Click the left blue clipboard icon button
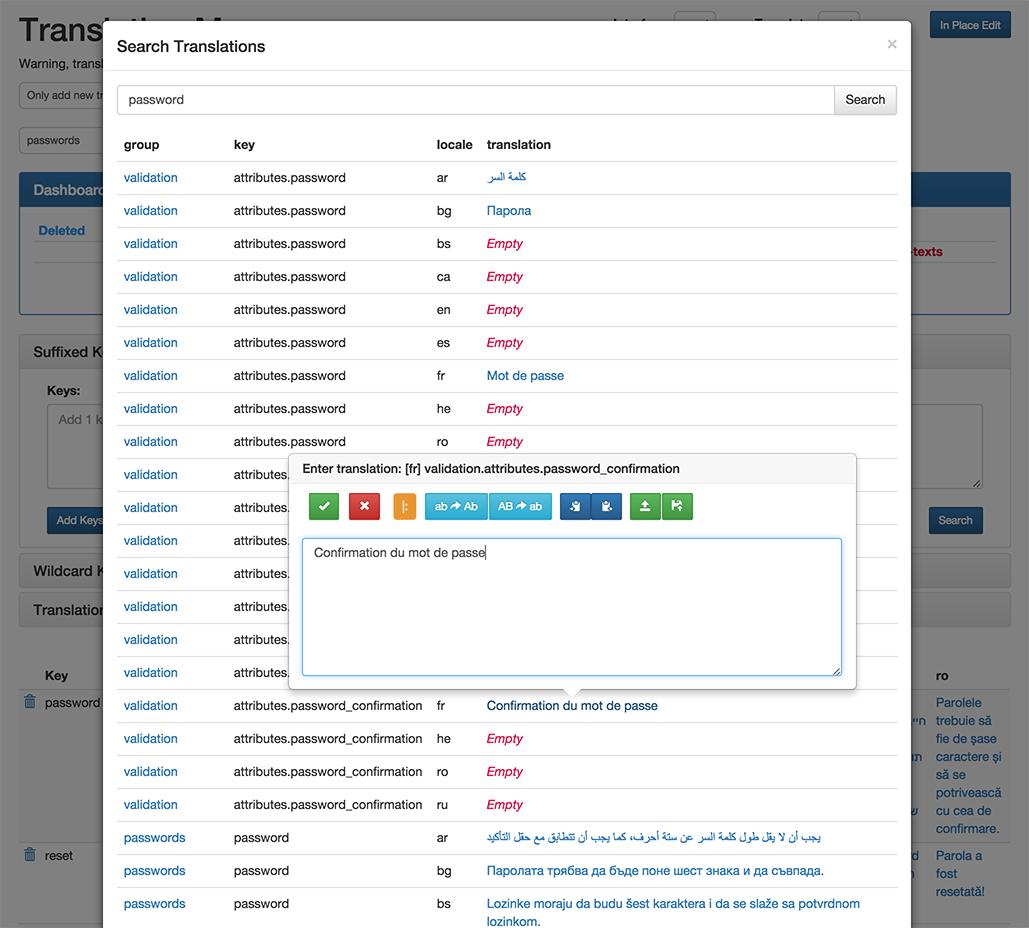Image resolution: width=1029 pixels, height=928 pixels. tap(576, 506)
